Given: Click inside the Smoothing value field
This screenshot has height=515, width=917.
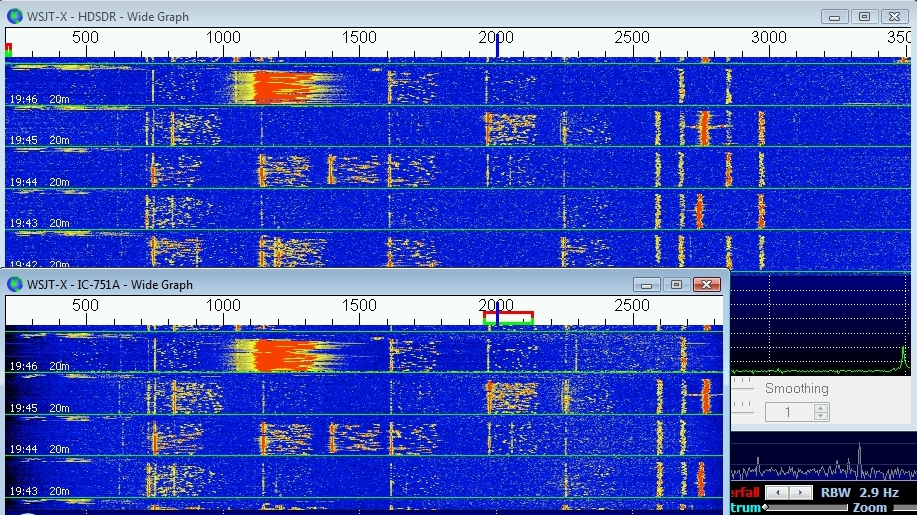Looking at the screenshot, I should 789,412.
